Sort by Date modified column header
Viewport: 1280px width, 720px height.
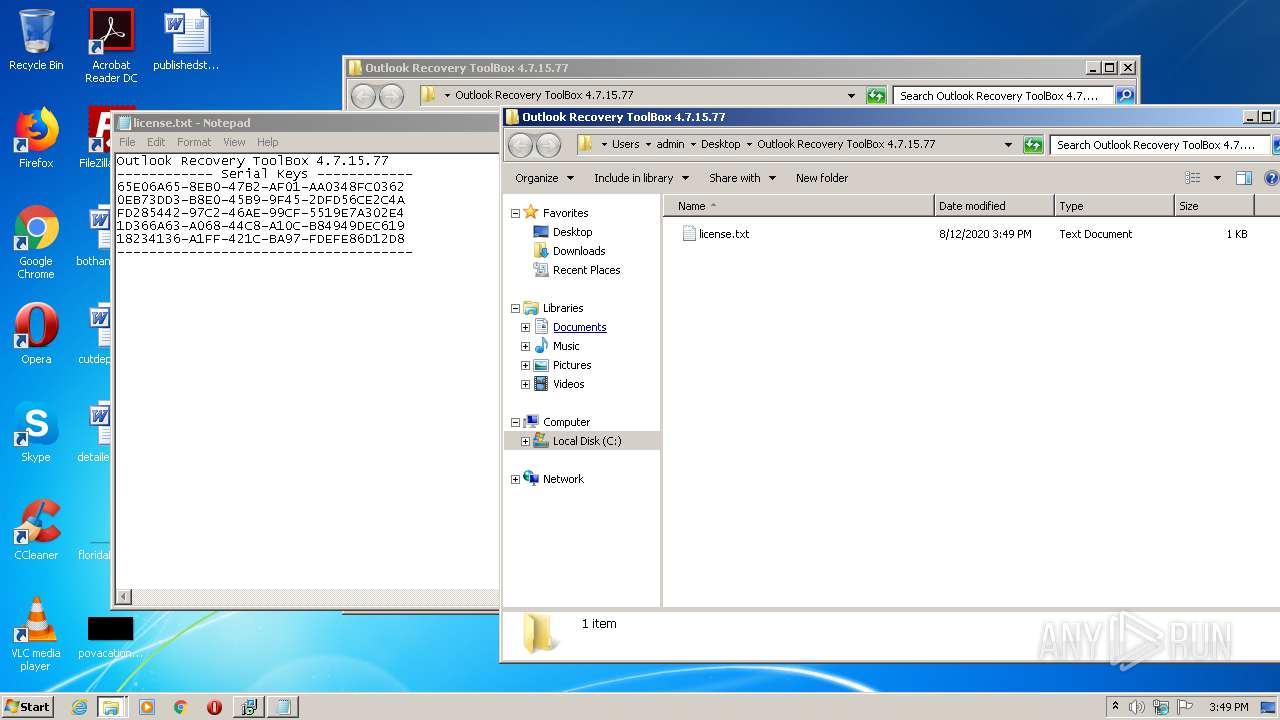(994, 206)
